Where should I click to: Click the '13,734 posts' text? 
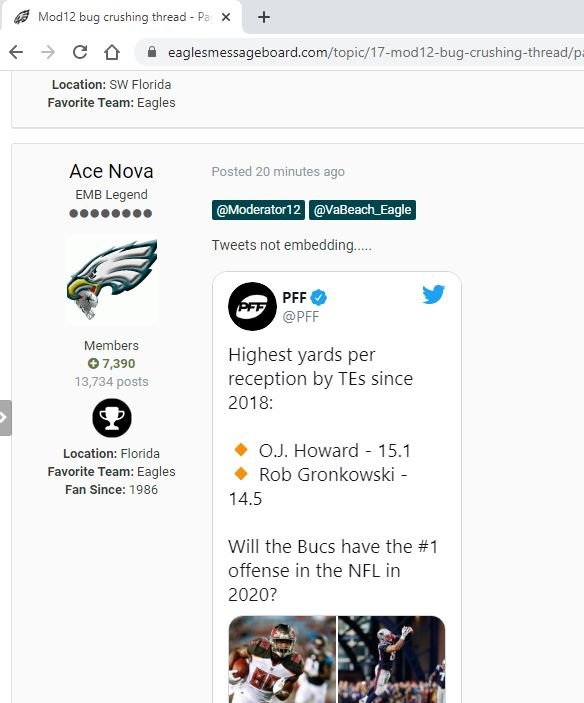point(111,382)
